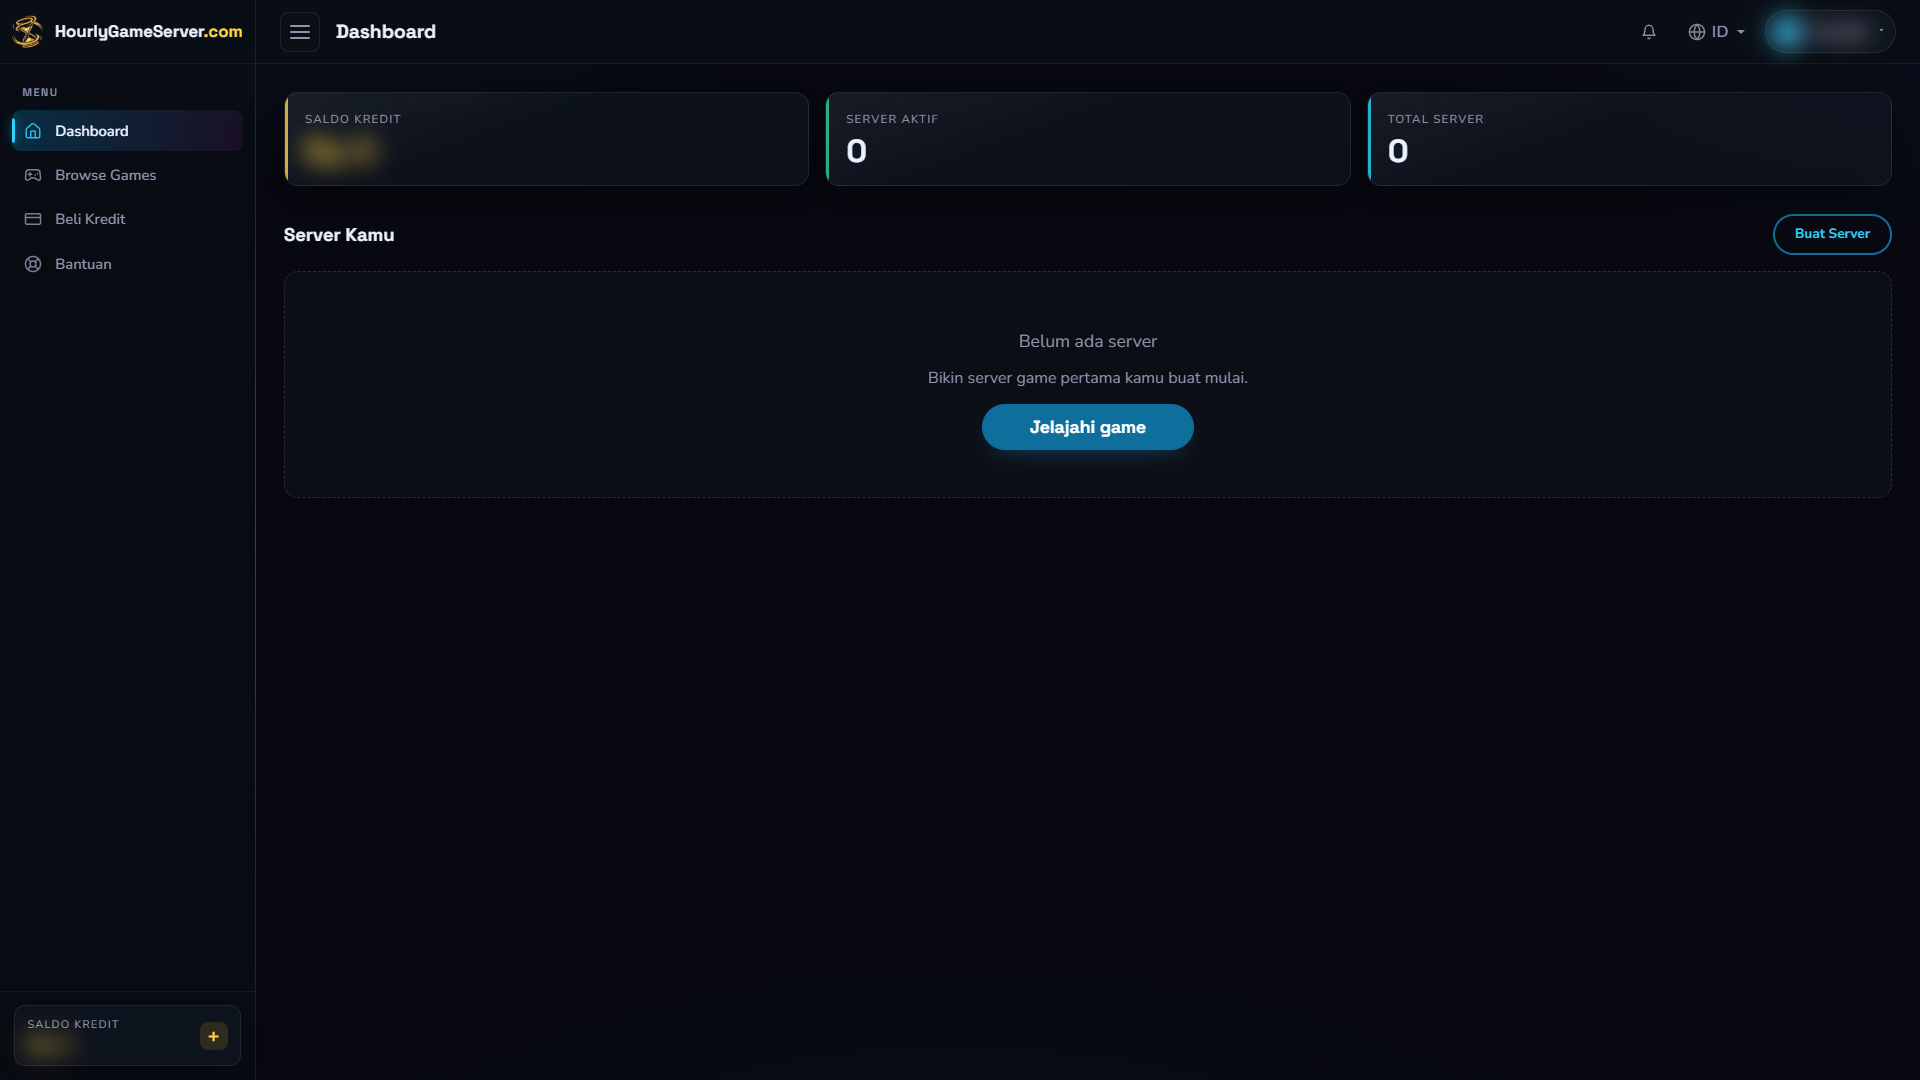Select Dashboard in the sidebar menu

tap(127, 131)
